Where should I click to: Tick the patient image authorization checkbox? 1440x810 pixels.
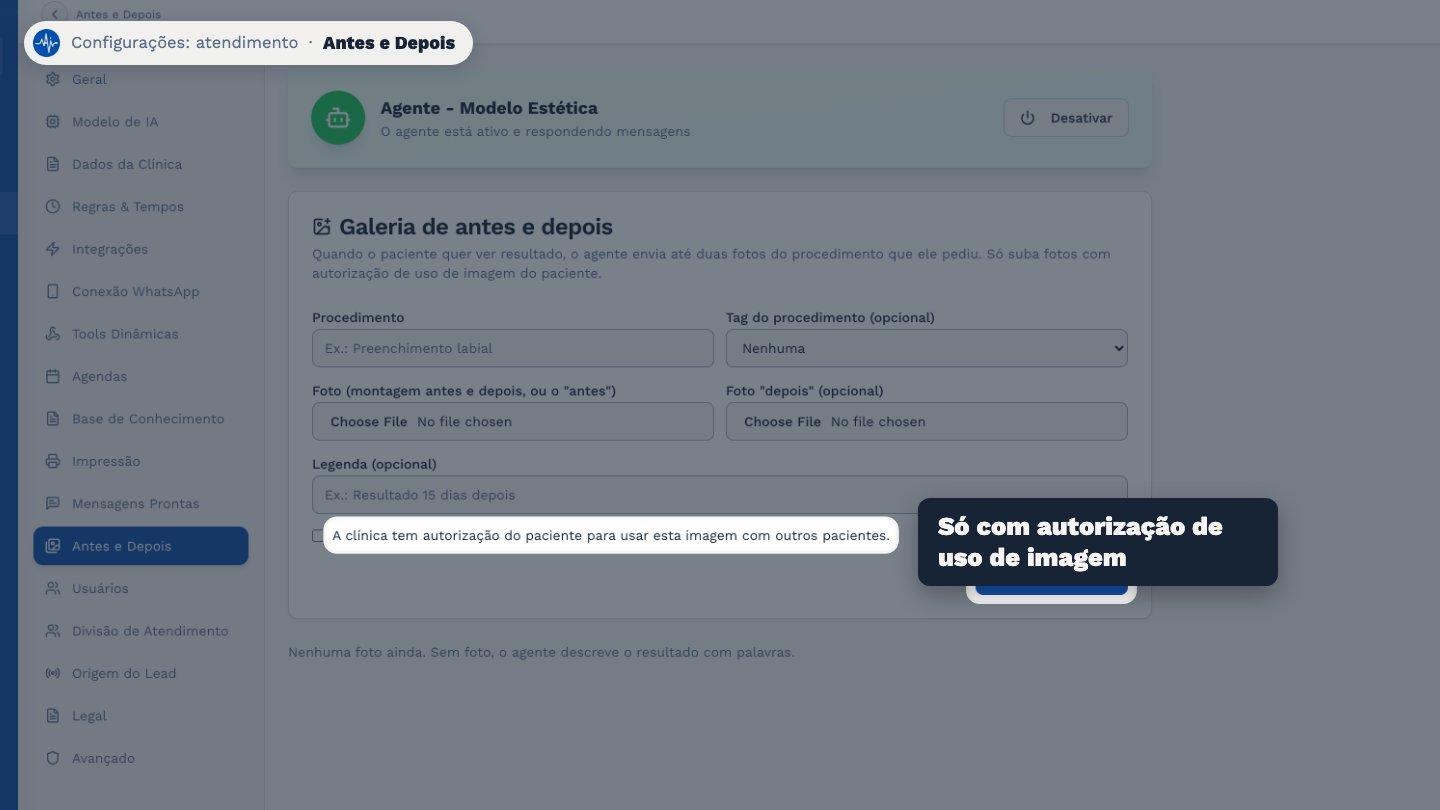[x=318, y=536]
